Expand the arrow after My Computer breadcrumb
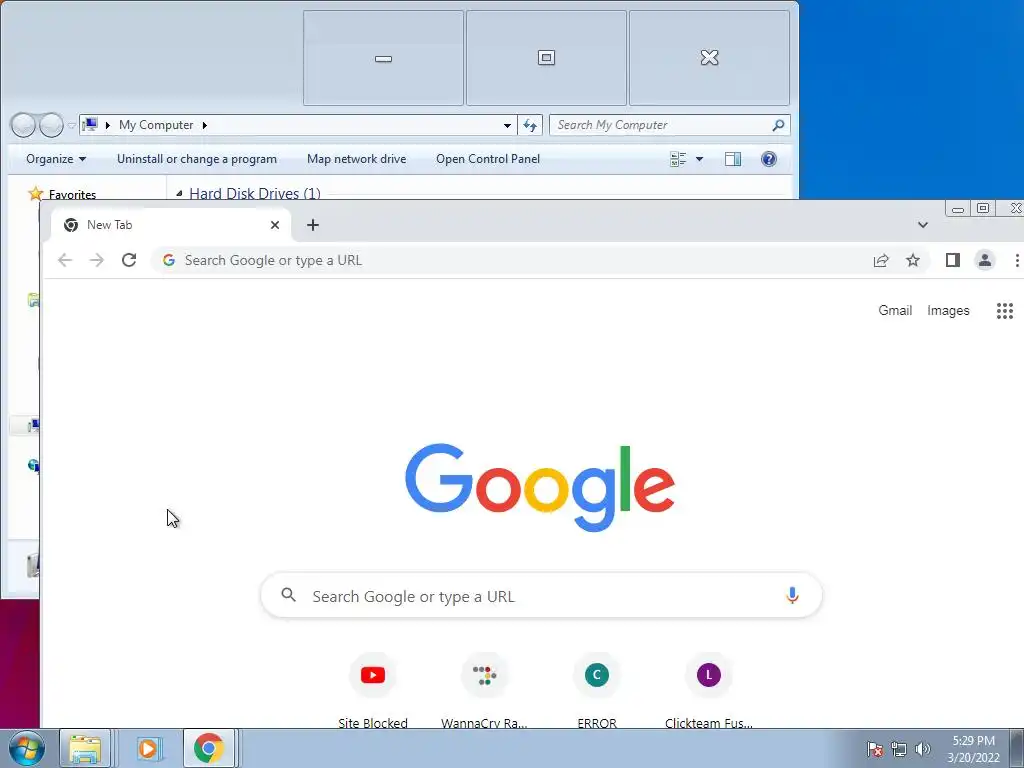The width and height of the screenshot is (1024, 768). click(204, 125)
